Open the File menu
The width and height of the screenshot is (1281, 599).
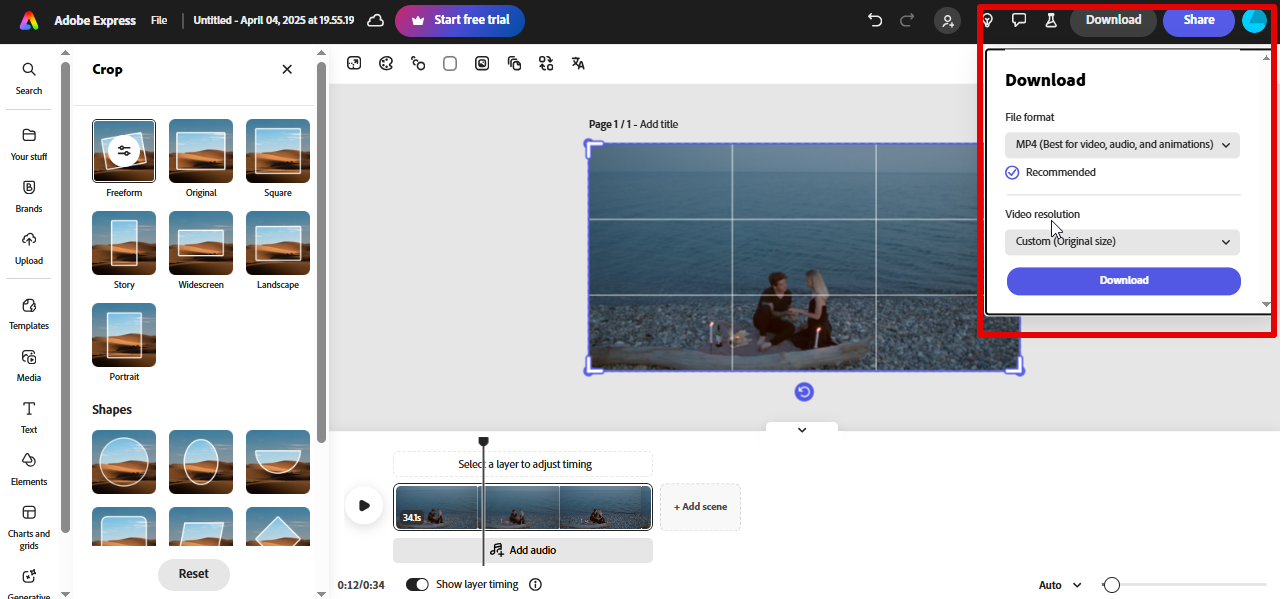(159, 19)
